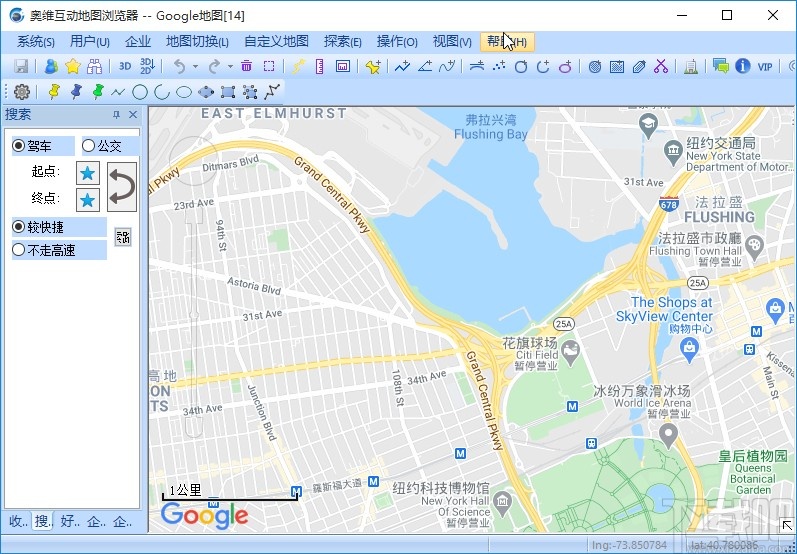Viewport: 797px width, 554px height.
Task: Select the add curve tool
Action: [x=447, y=66]
